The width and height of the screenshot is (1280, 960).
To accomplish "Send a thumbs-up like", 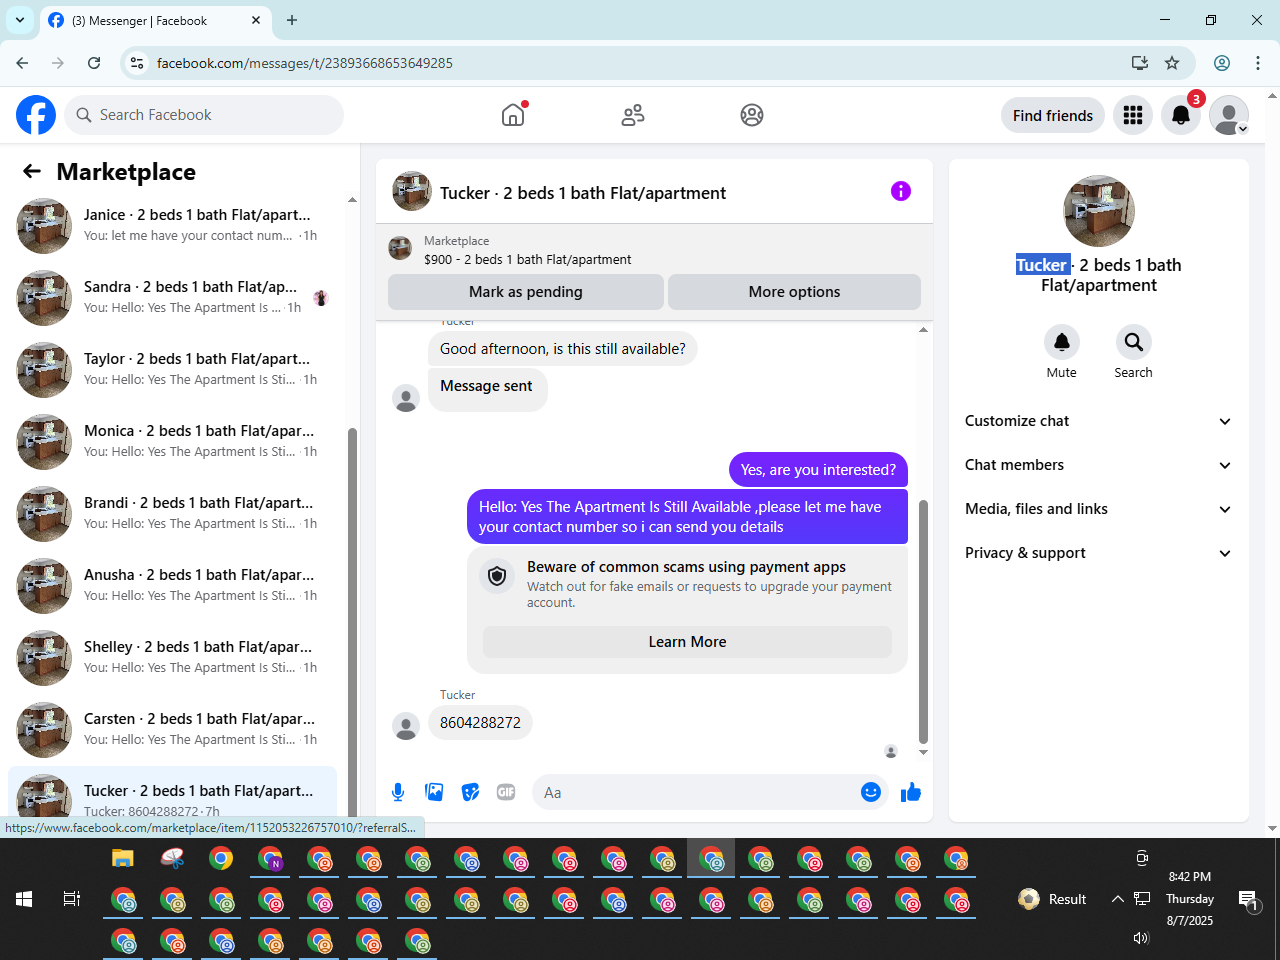I will (911, 793).
